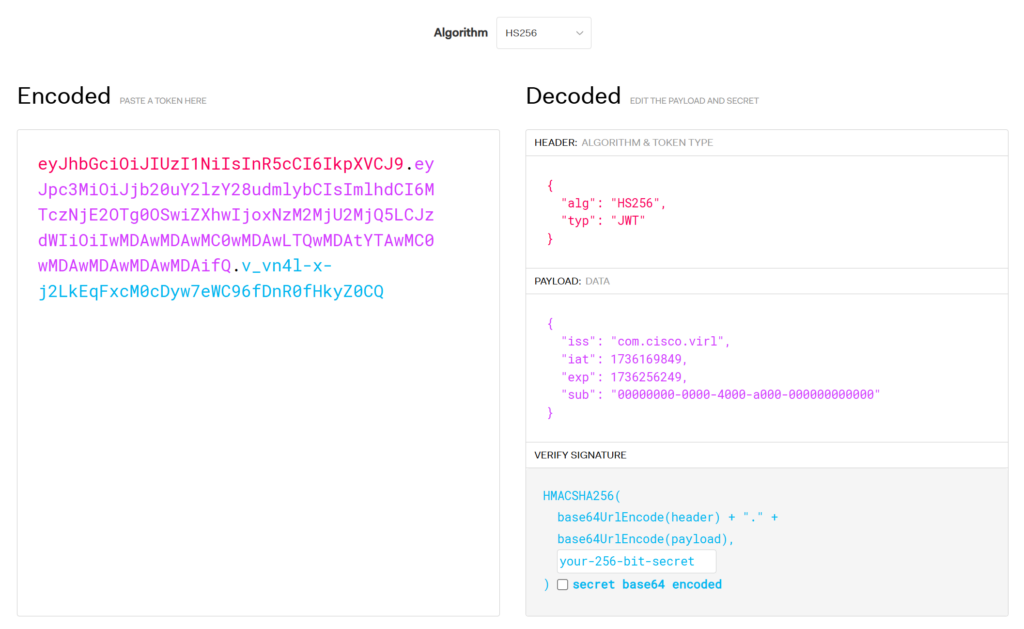Click the VERIFY SIGNATURE section bar

point(580,454)
